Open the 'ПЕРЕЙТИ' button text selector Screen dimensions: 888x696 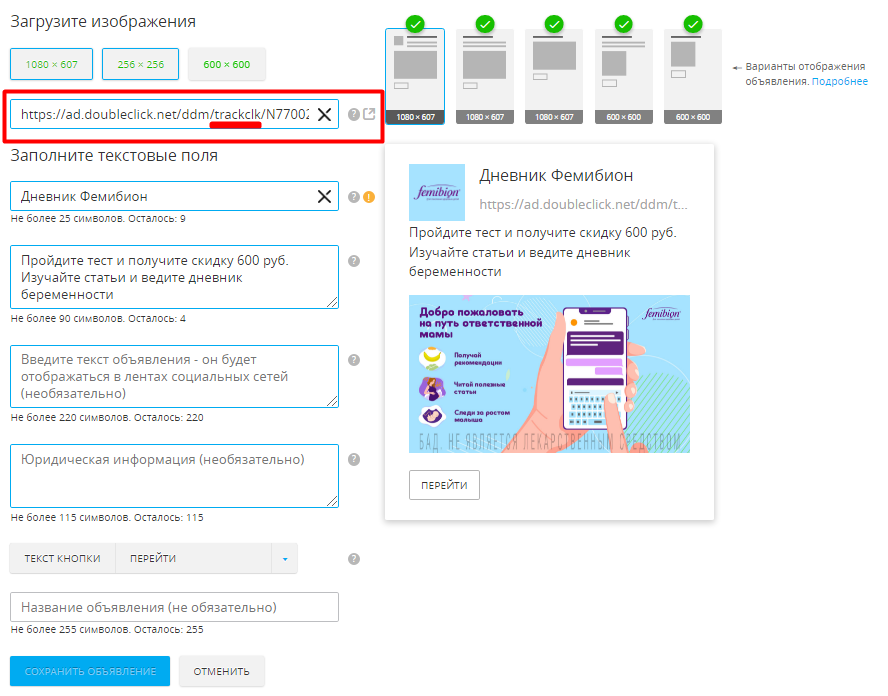pos(194,559)
